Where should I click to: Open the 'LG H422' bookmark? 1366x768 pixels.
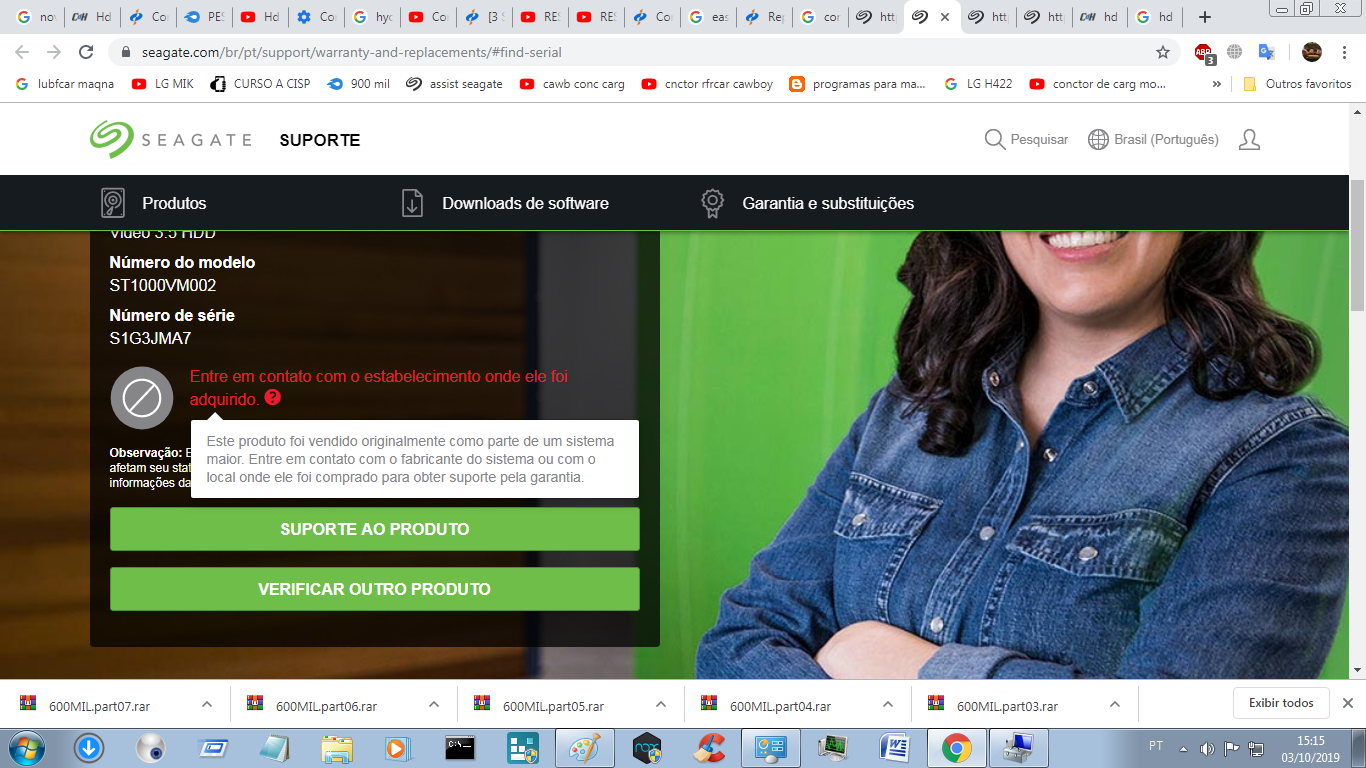pyautogui.click(x=979, y=84)
